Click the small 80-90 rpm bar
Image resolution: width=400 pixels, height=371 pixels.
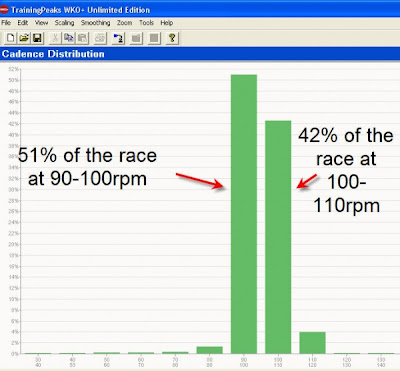(x=210, y=350)
